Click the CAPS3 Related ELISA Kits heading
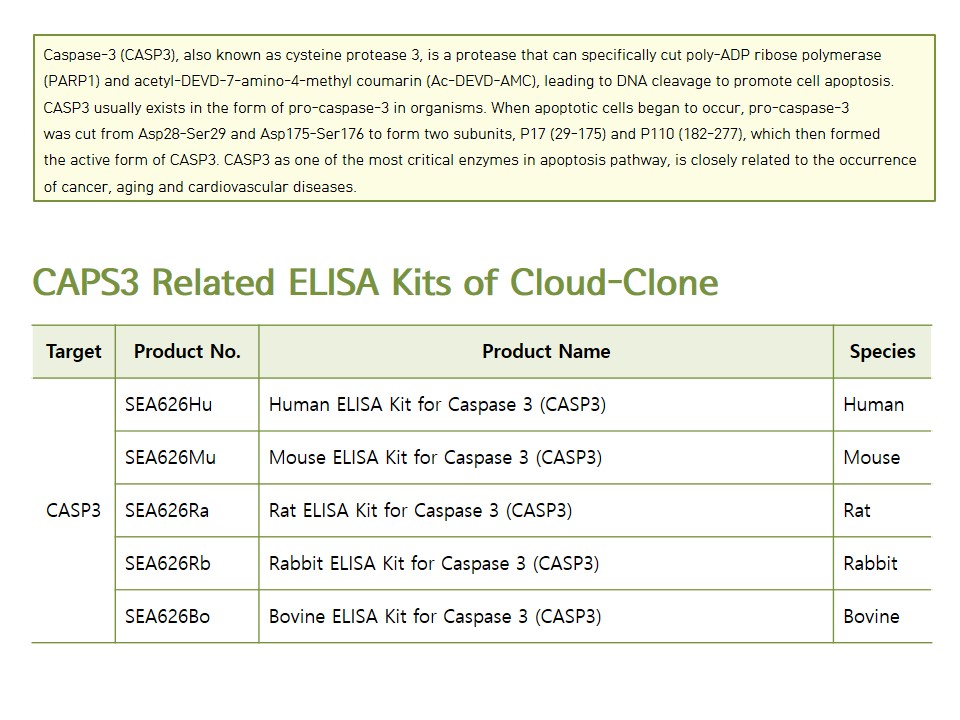The height and width of the screenshot is (720, 960). pyautogui.click(x=375, y=283)
